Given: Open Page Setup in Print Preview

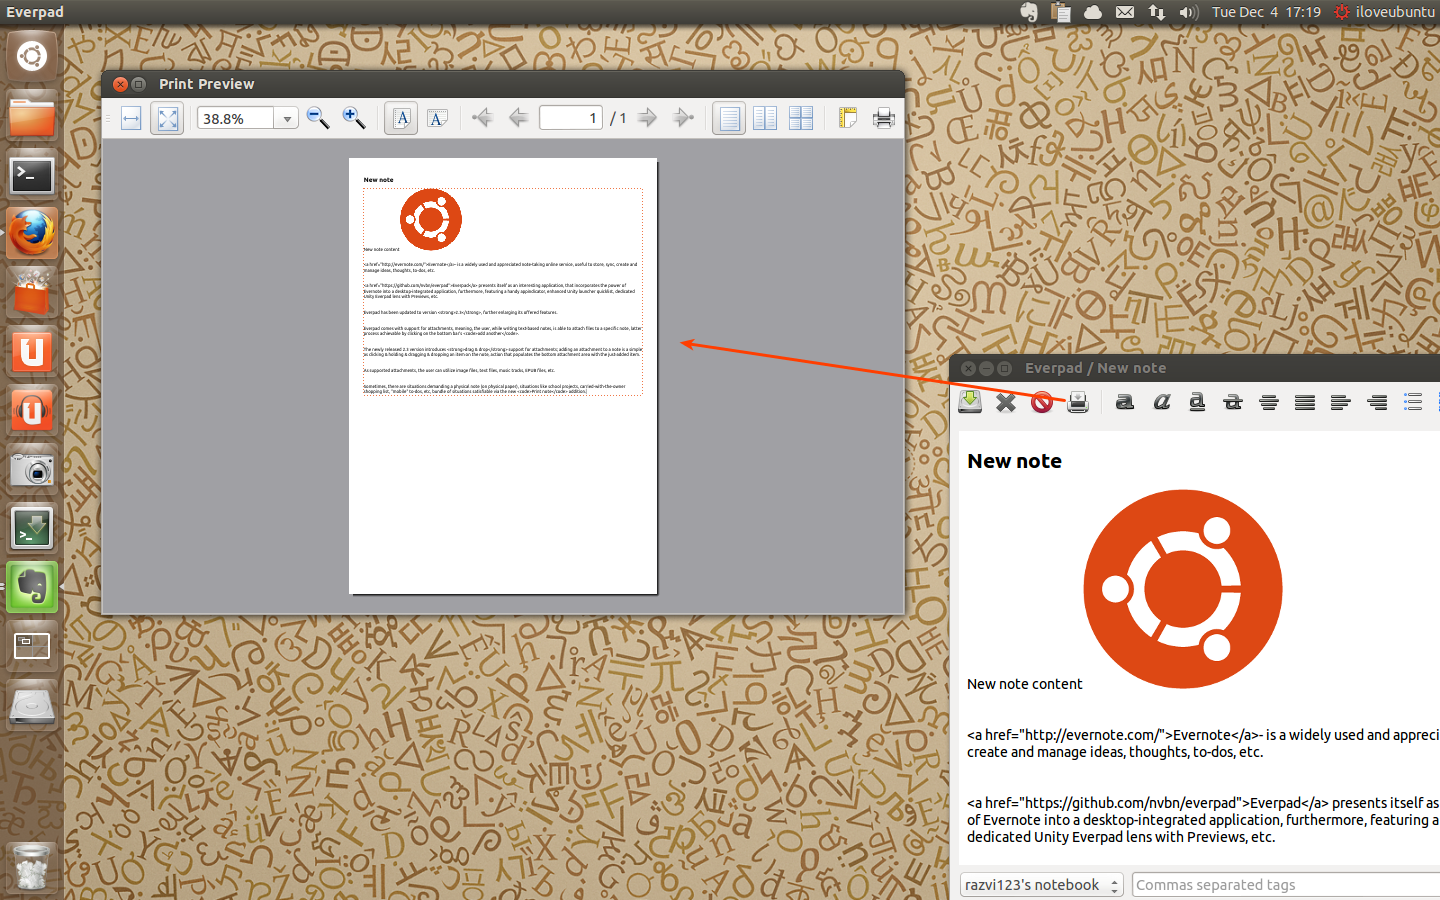Looking at the screenshot, I should pos(847,118).
